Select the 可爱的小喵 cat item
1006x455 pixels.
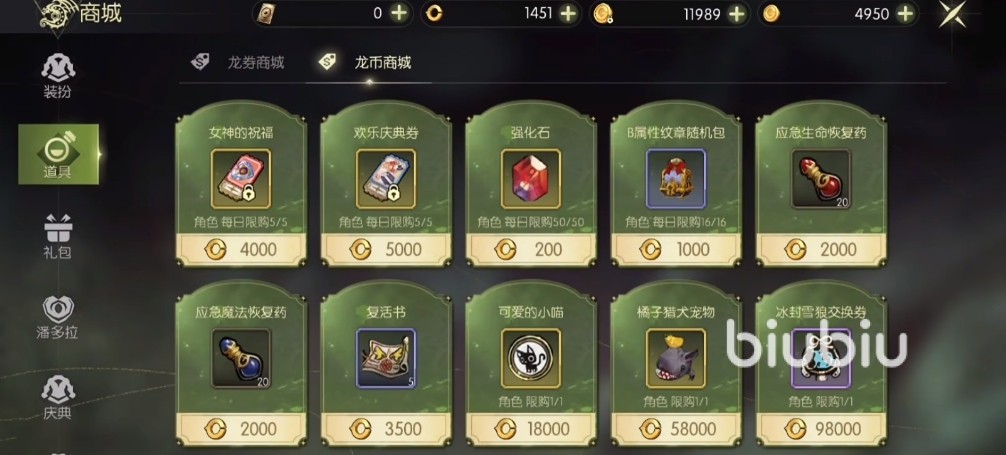531,359
